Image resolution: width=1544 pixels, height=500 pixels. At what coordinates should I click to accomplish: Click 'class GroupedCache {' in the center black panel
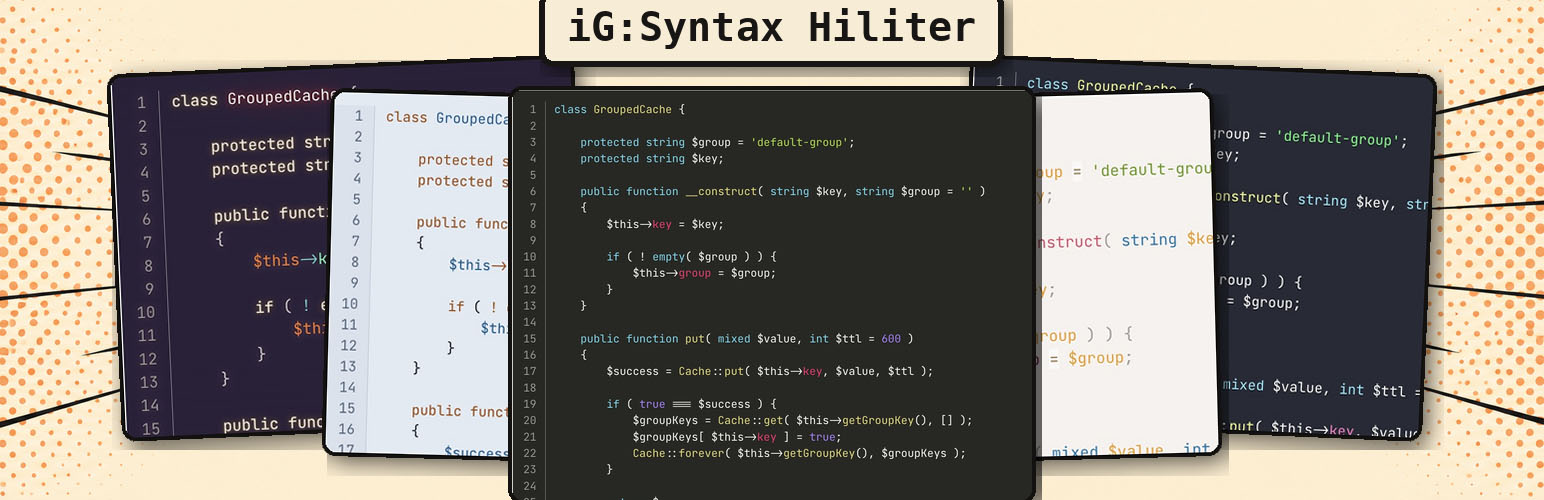click(619, 109)
